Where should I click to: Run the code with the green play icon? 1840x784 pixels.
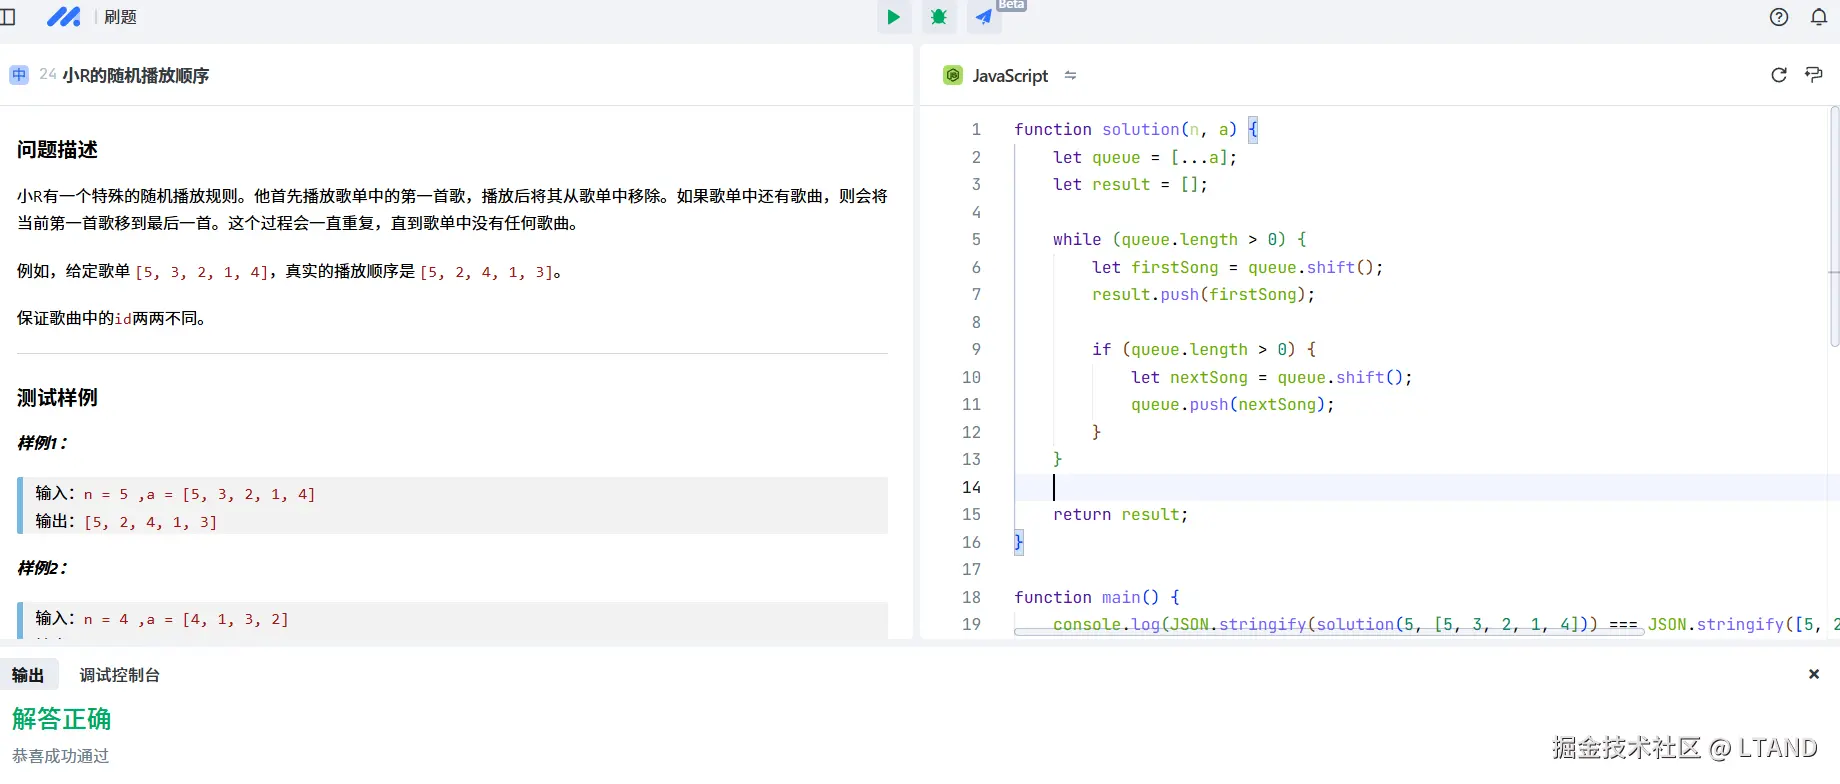(894, 17)
